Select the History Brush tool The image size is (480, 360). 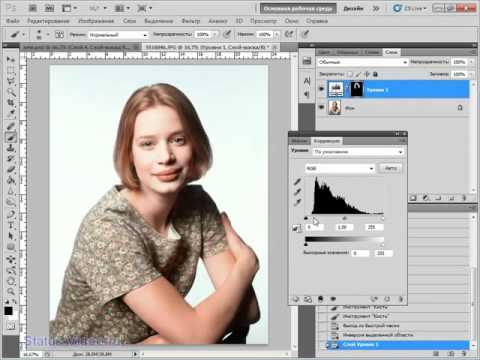coord(11,158)
